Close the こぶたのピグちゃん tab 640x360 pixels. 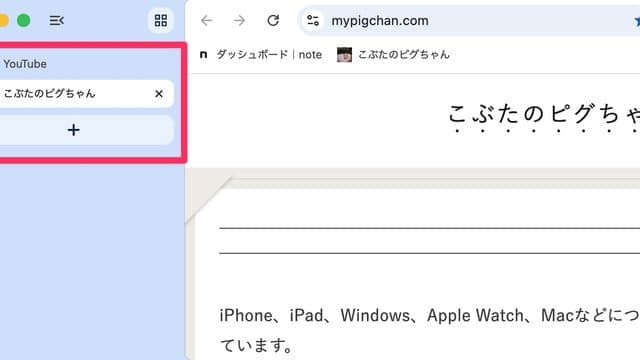(159, 94)
